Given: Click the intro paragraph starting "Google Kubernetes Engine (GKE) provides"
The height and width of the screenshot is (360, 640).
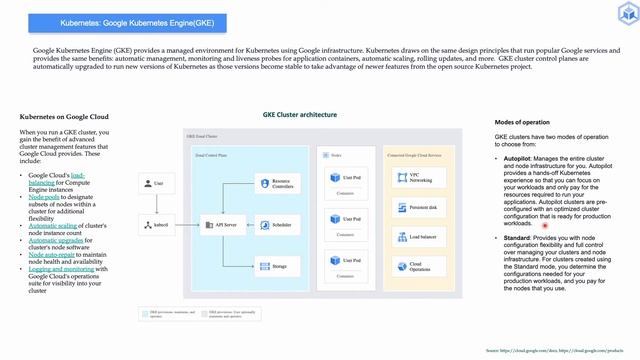Looking at the screenshot, I should [327, 58].
